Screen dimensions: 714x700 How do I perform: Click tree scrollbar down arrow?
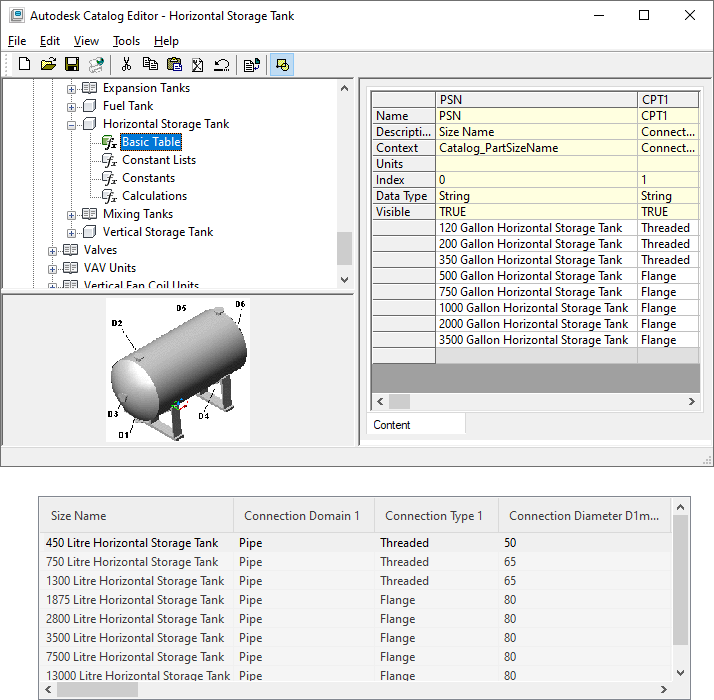click(x=345, y=280)
